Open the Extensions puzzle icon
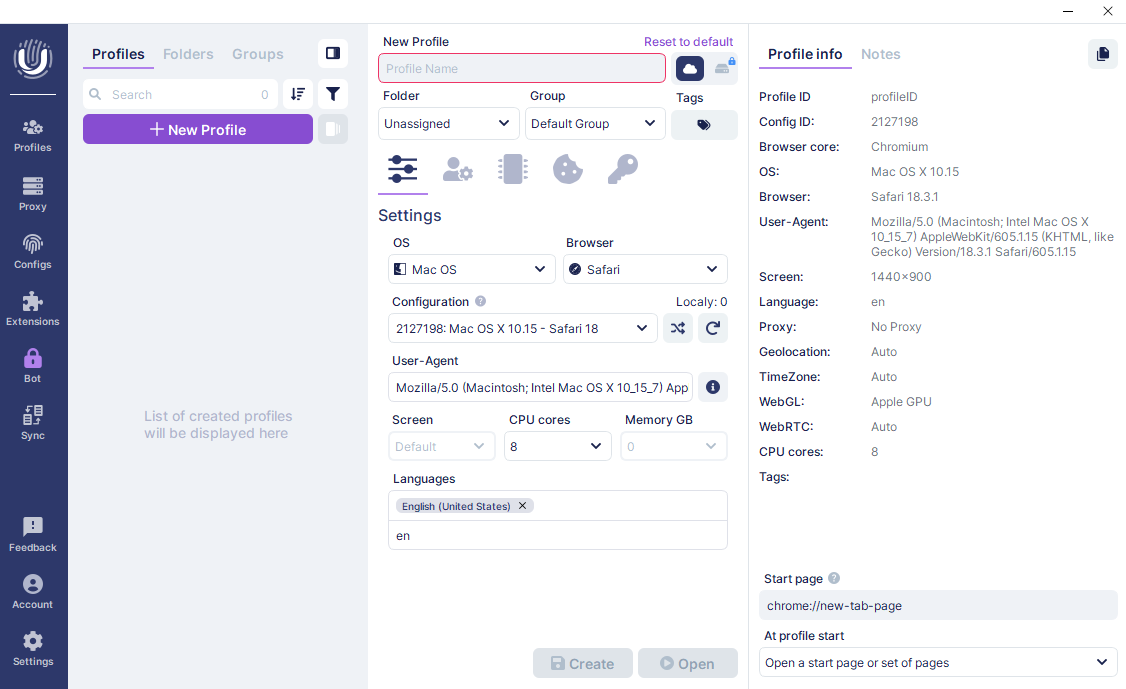 coord(33,308)
